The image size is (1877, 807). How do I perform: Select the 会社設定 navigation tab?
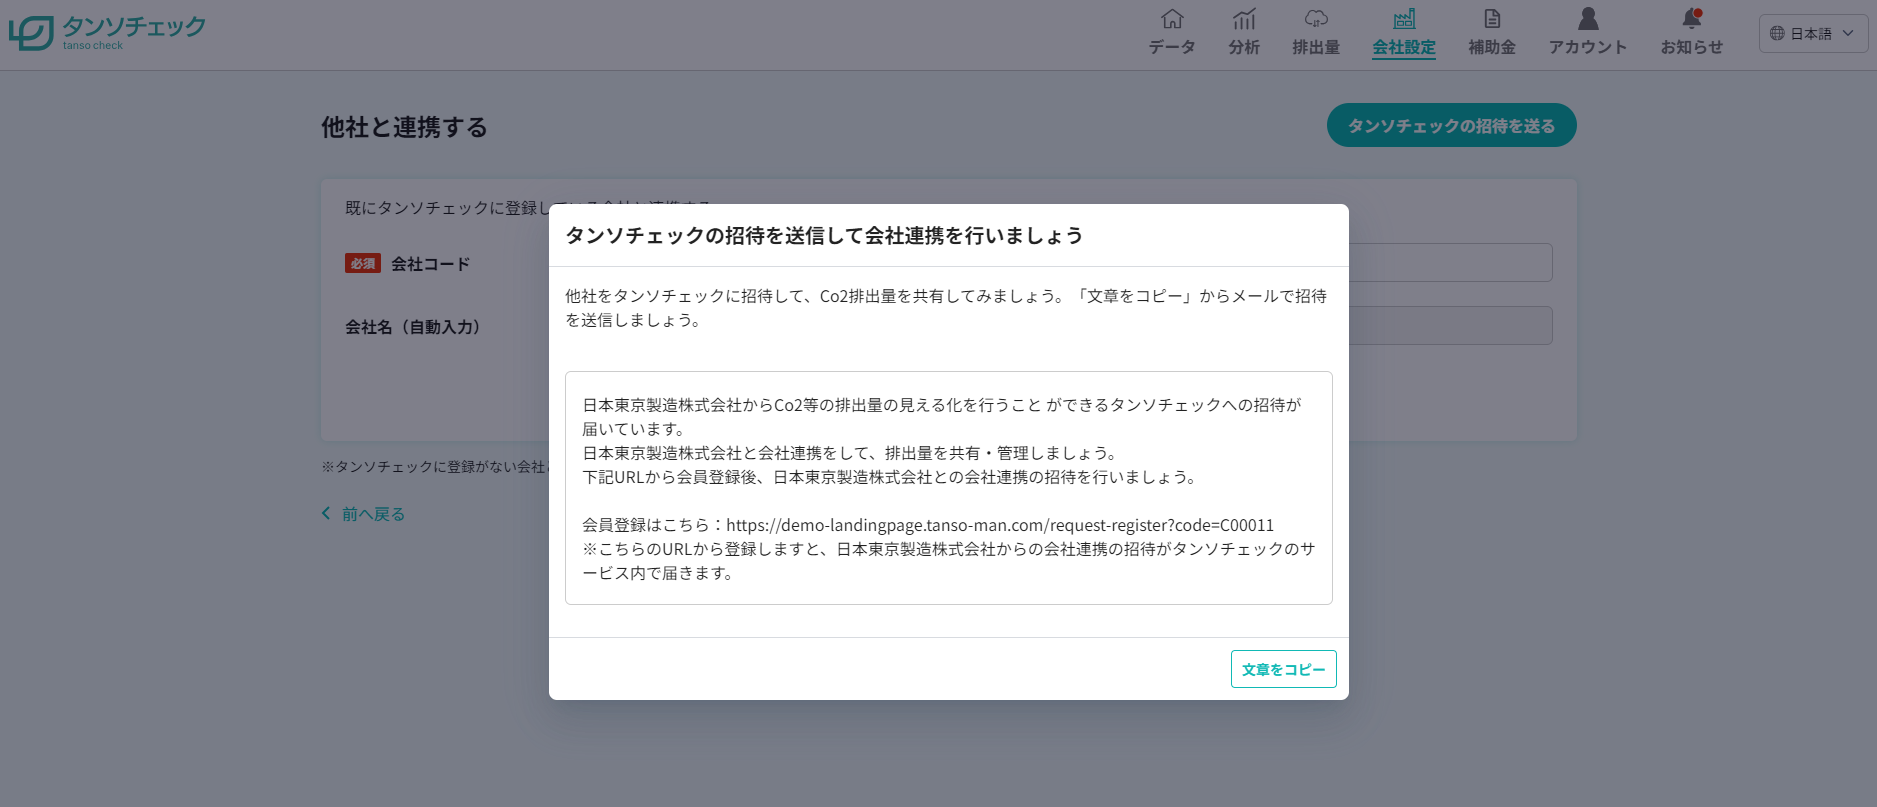(1404, 33)
